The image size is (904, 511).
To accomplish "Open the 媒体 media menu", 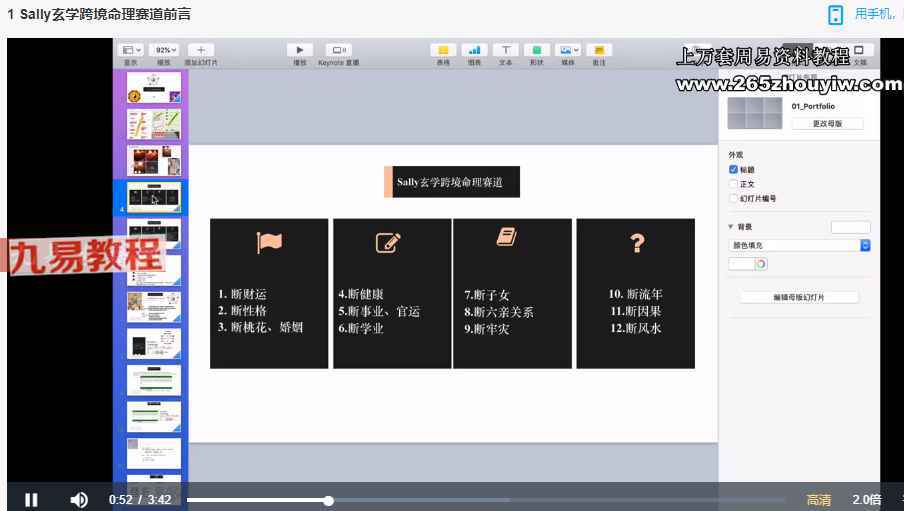I will [568, 50].
